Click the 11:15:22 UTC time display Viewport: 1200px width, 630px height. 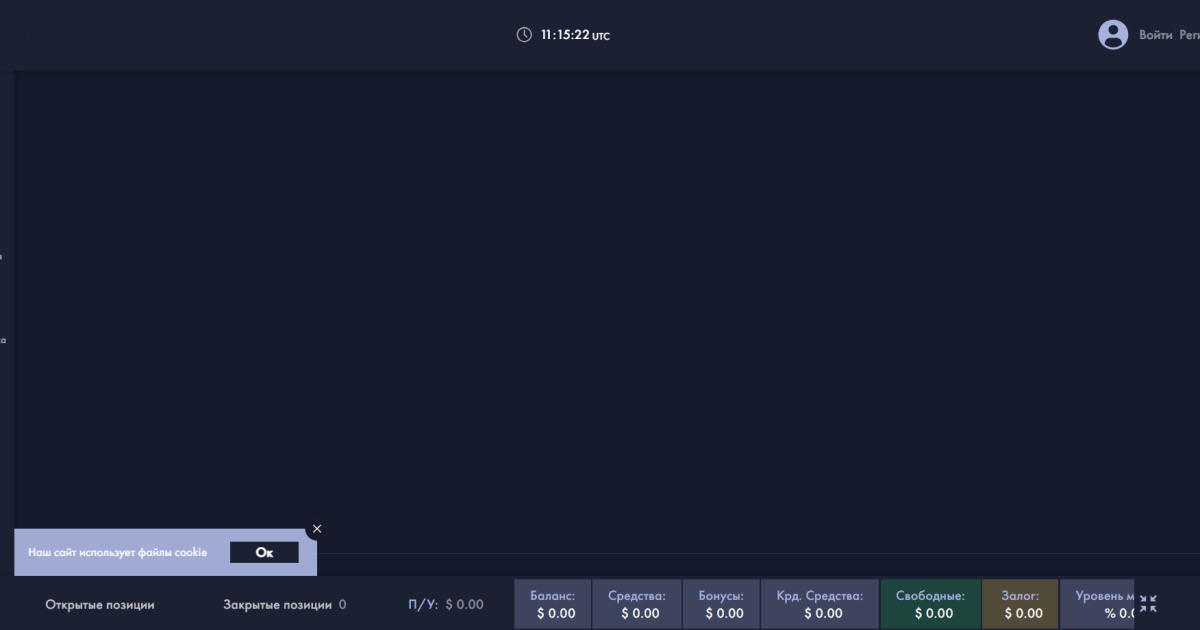click(575, 35)
